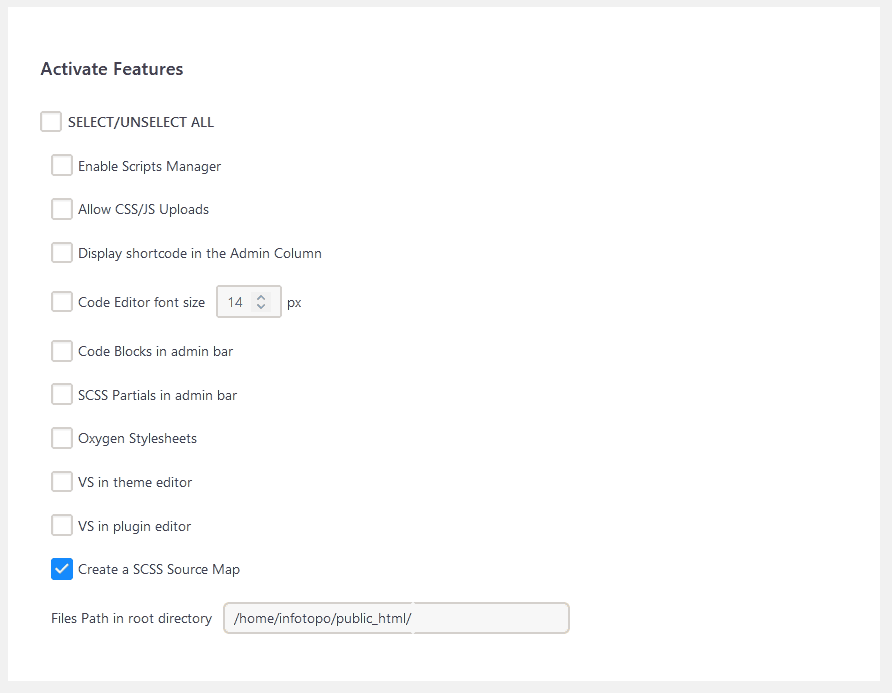
Task: Enable the Scripts Manager checkbox
Action: tap(62, 166)
